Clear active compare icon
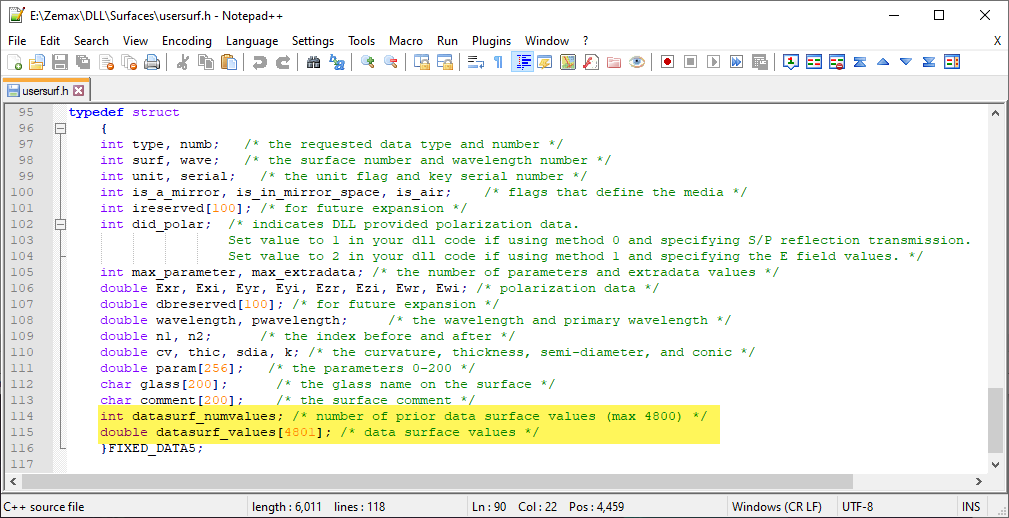The height and width of the screenshot is (518, 1009). tap(837, 62)
